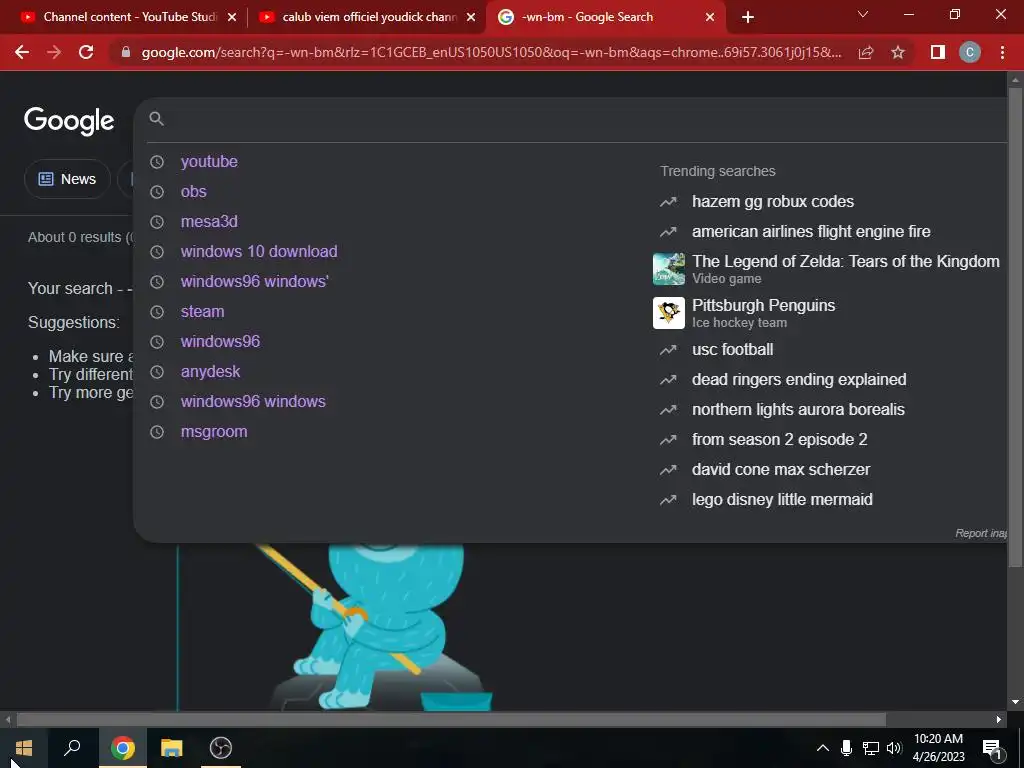Choose the steam suggestion
This screenshot has height=768, width=1024.
tap(202, 312)
